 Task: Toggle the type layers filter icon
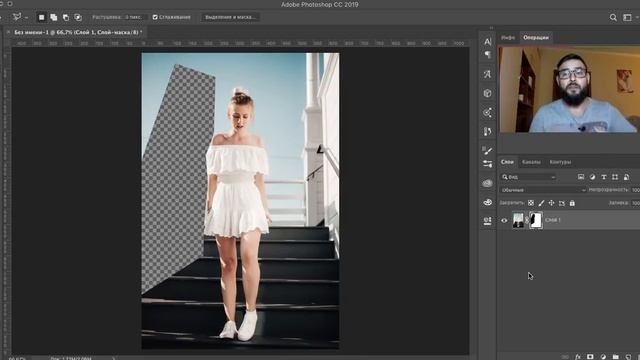pos(604,177)
